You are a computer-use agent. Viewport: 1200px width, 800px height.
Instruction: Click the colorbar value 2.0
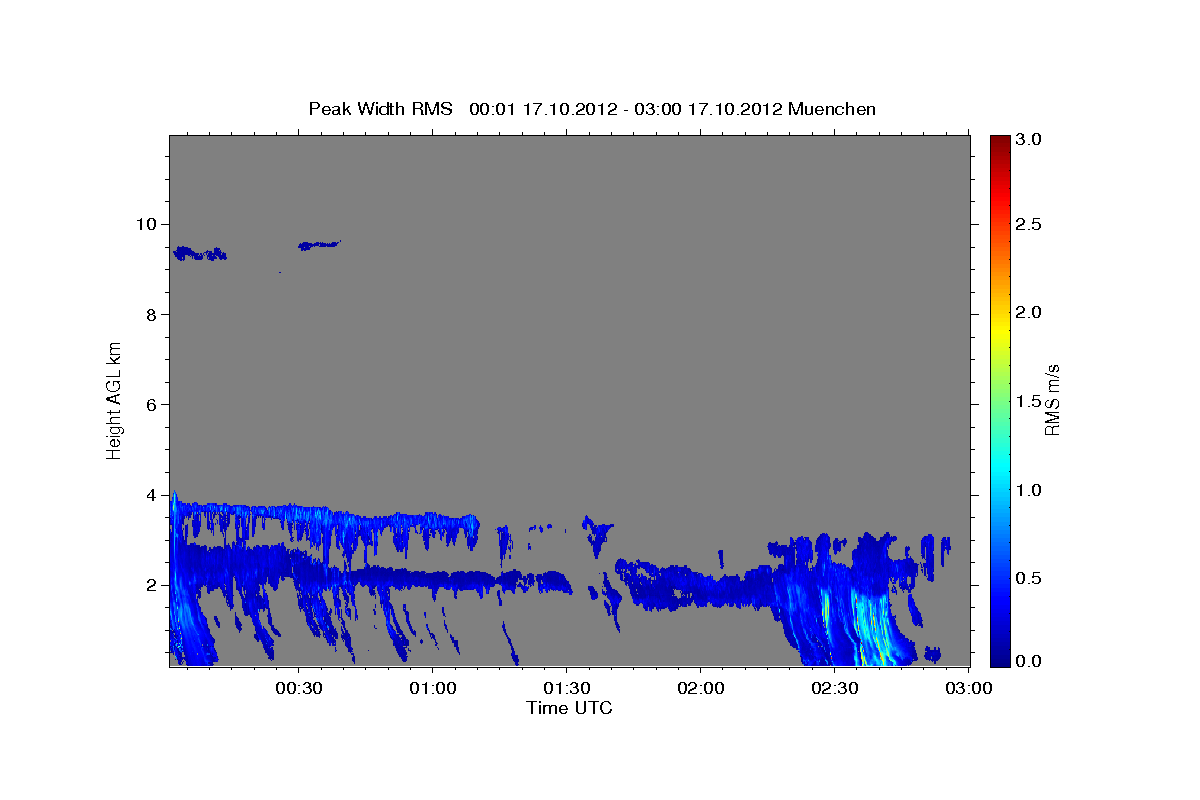1030,313
